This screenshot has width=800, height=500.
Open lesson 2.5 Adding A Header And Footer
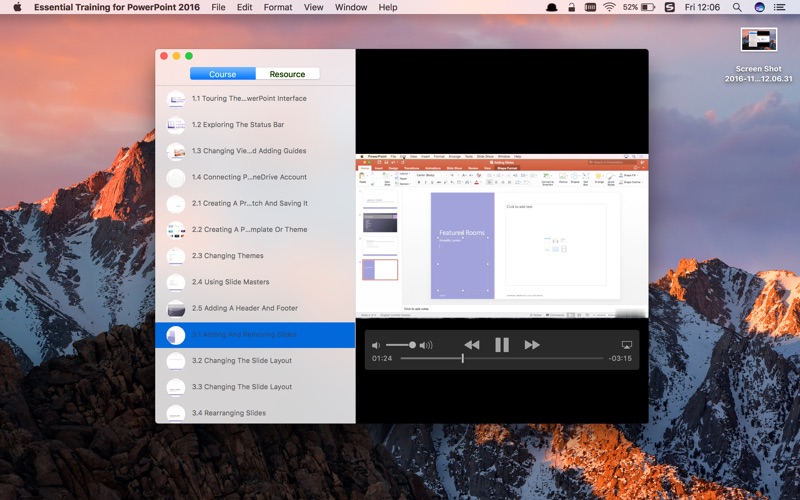click(255, 308)
